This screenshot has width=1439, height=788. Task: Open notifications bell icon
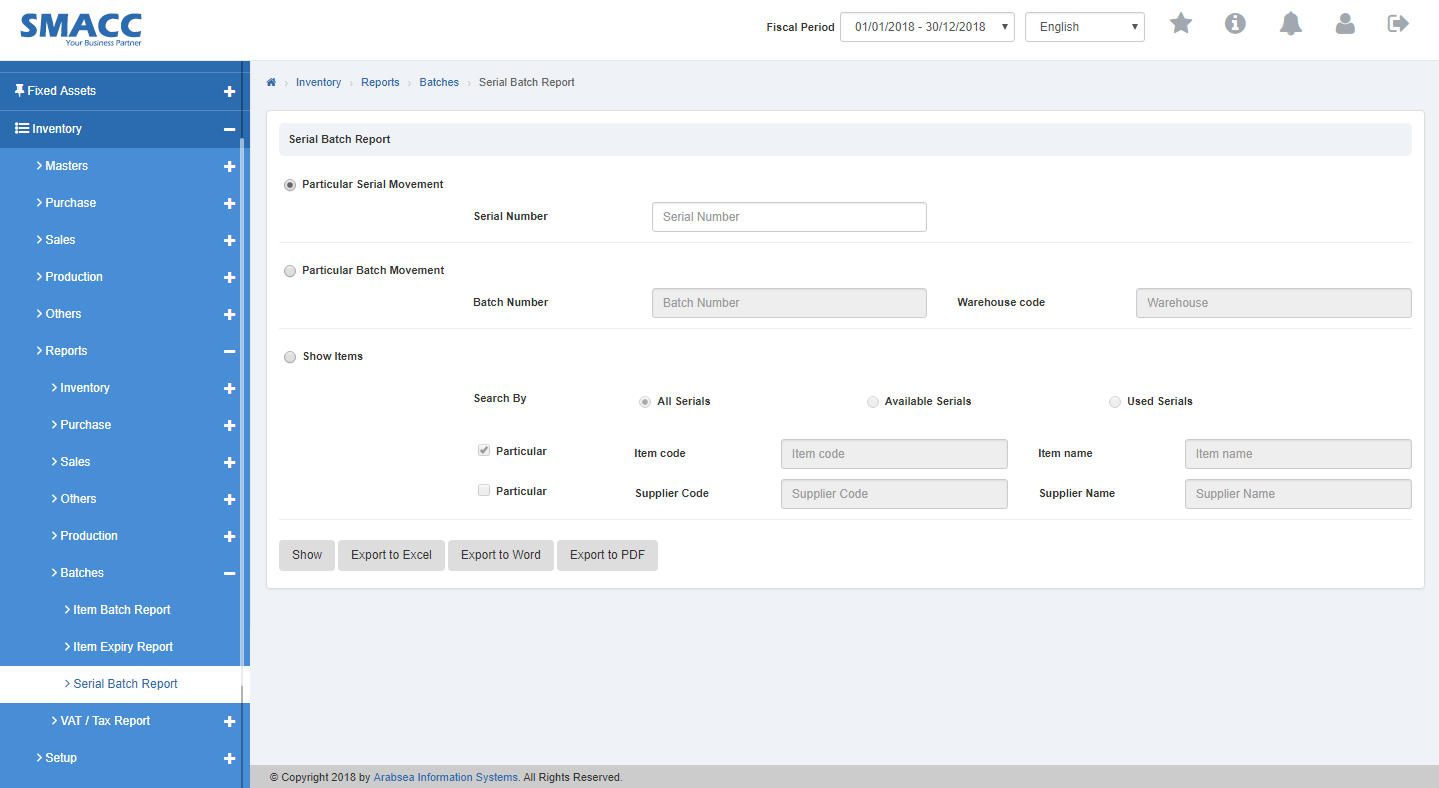pos(1291,24)
